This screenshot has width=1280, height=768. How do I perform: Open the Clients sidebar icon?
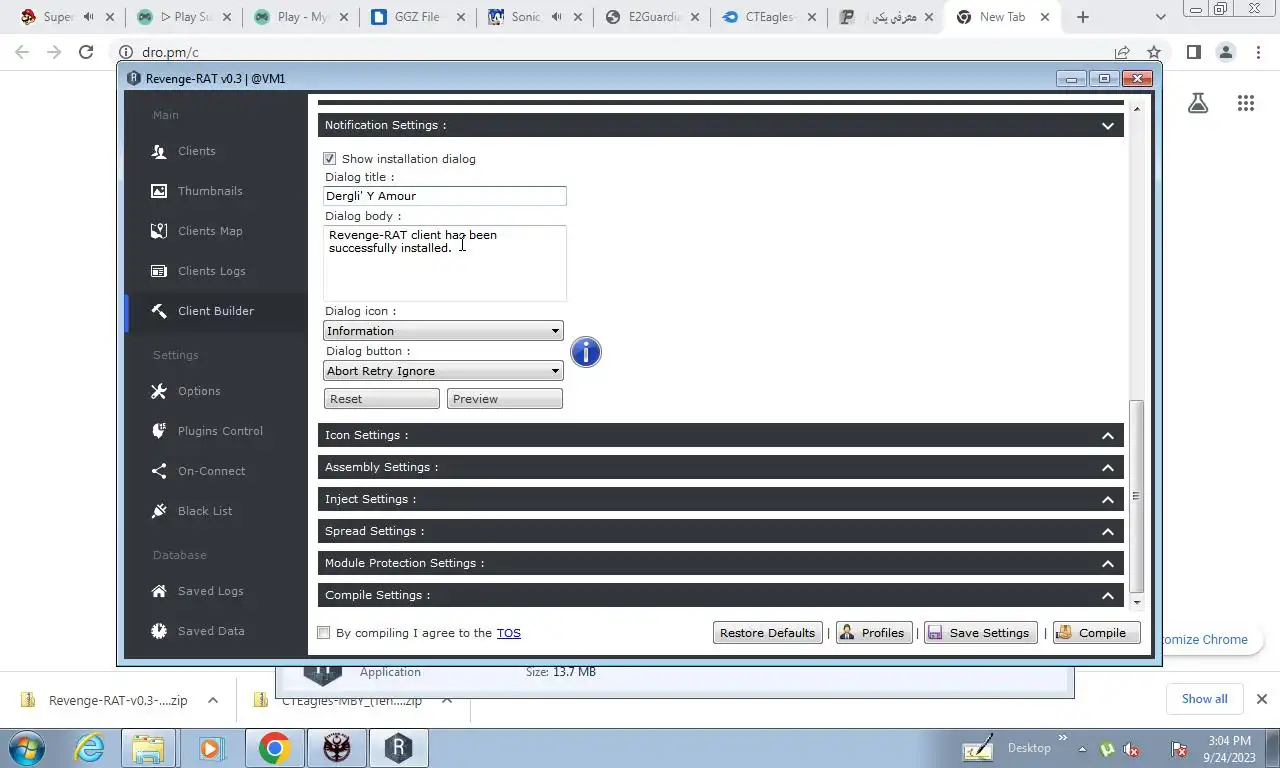[x=159, y=151]
